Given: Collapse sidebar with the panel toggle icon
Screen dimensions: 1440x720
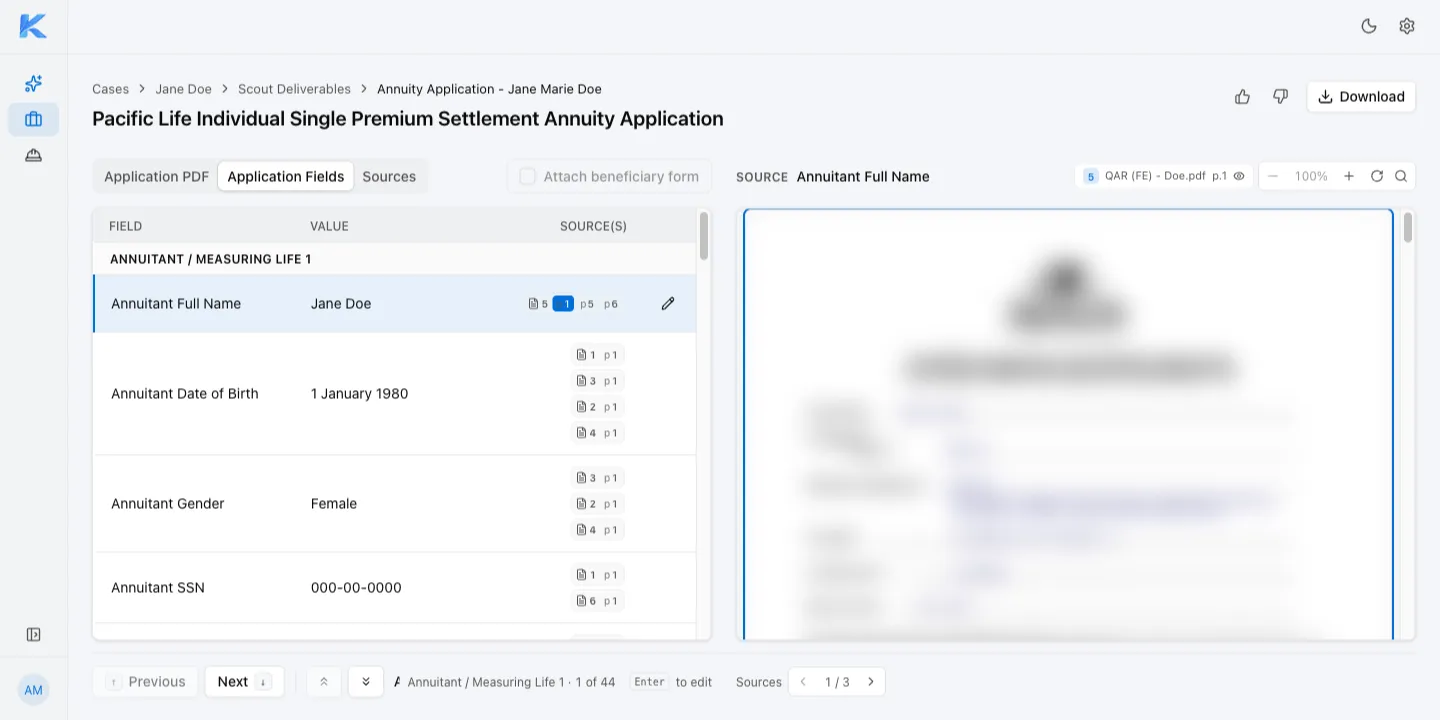Looking at the screenshot, I should pyautogui.click(x=33, y=634).
